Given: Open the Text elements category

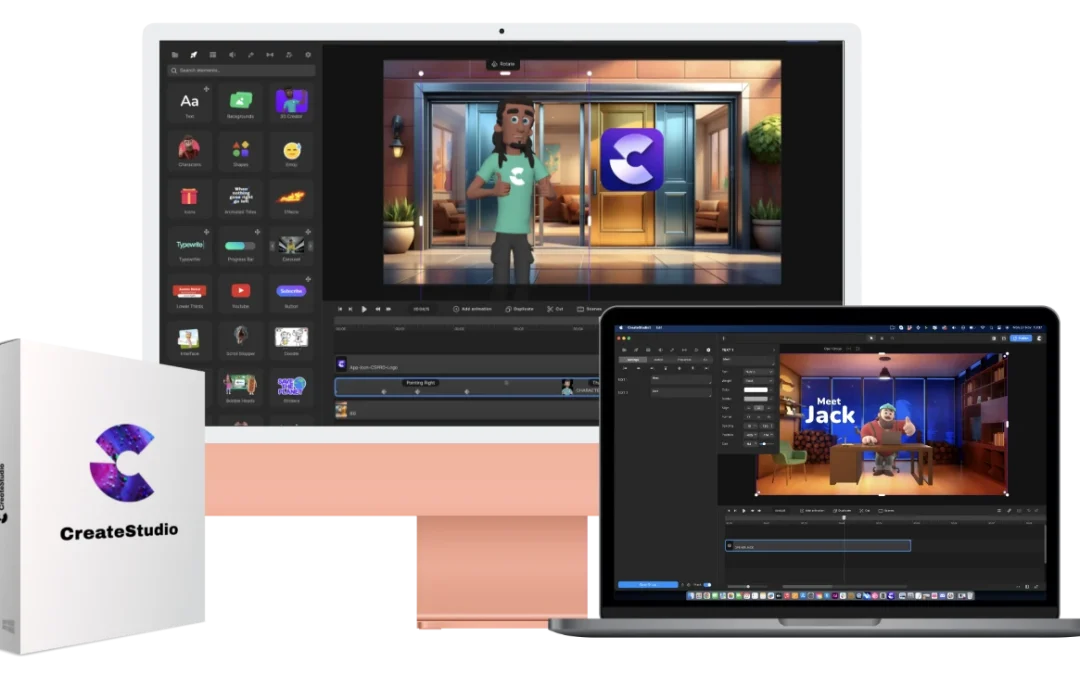Looking at the screenshot, I should 190,100.
